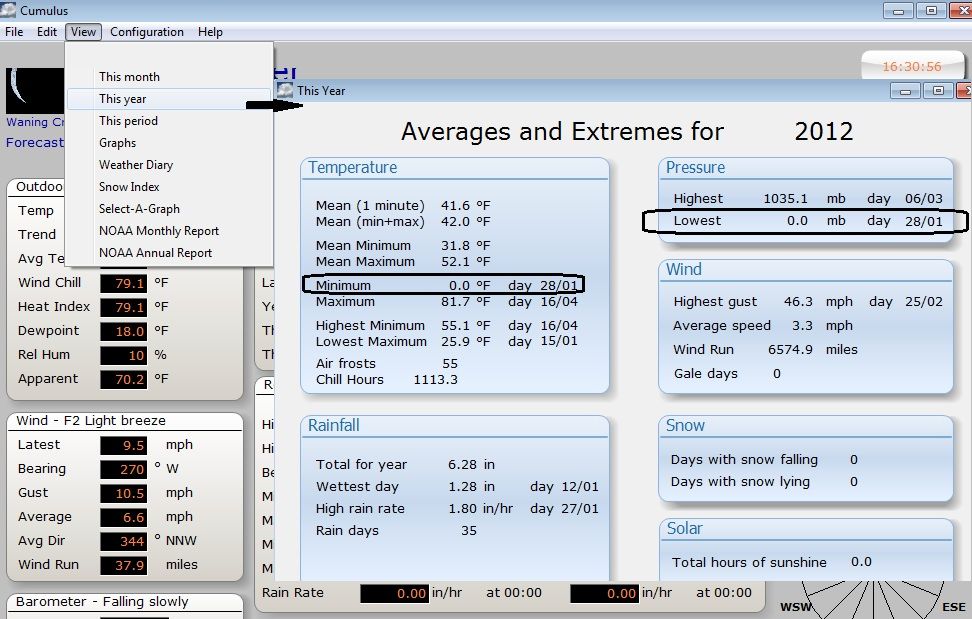Minimize the This Year window

point(908,90)
